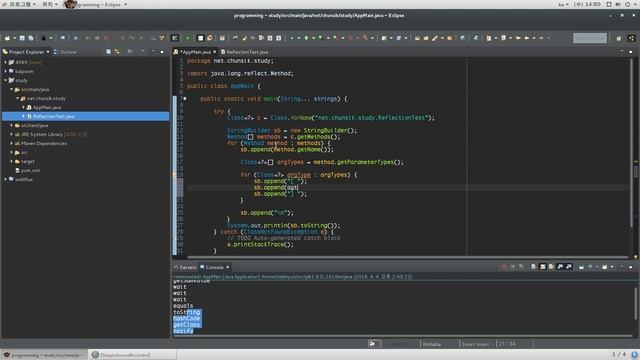This screenshot has height=360, width=640.
Task: Minimize the Console view
Action: (622, 267)
